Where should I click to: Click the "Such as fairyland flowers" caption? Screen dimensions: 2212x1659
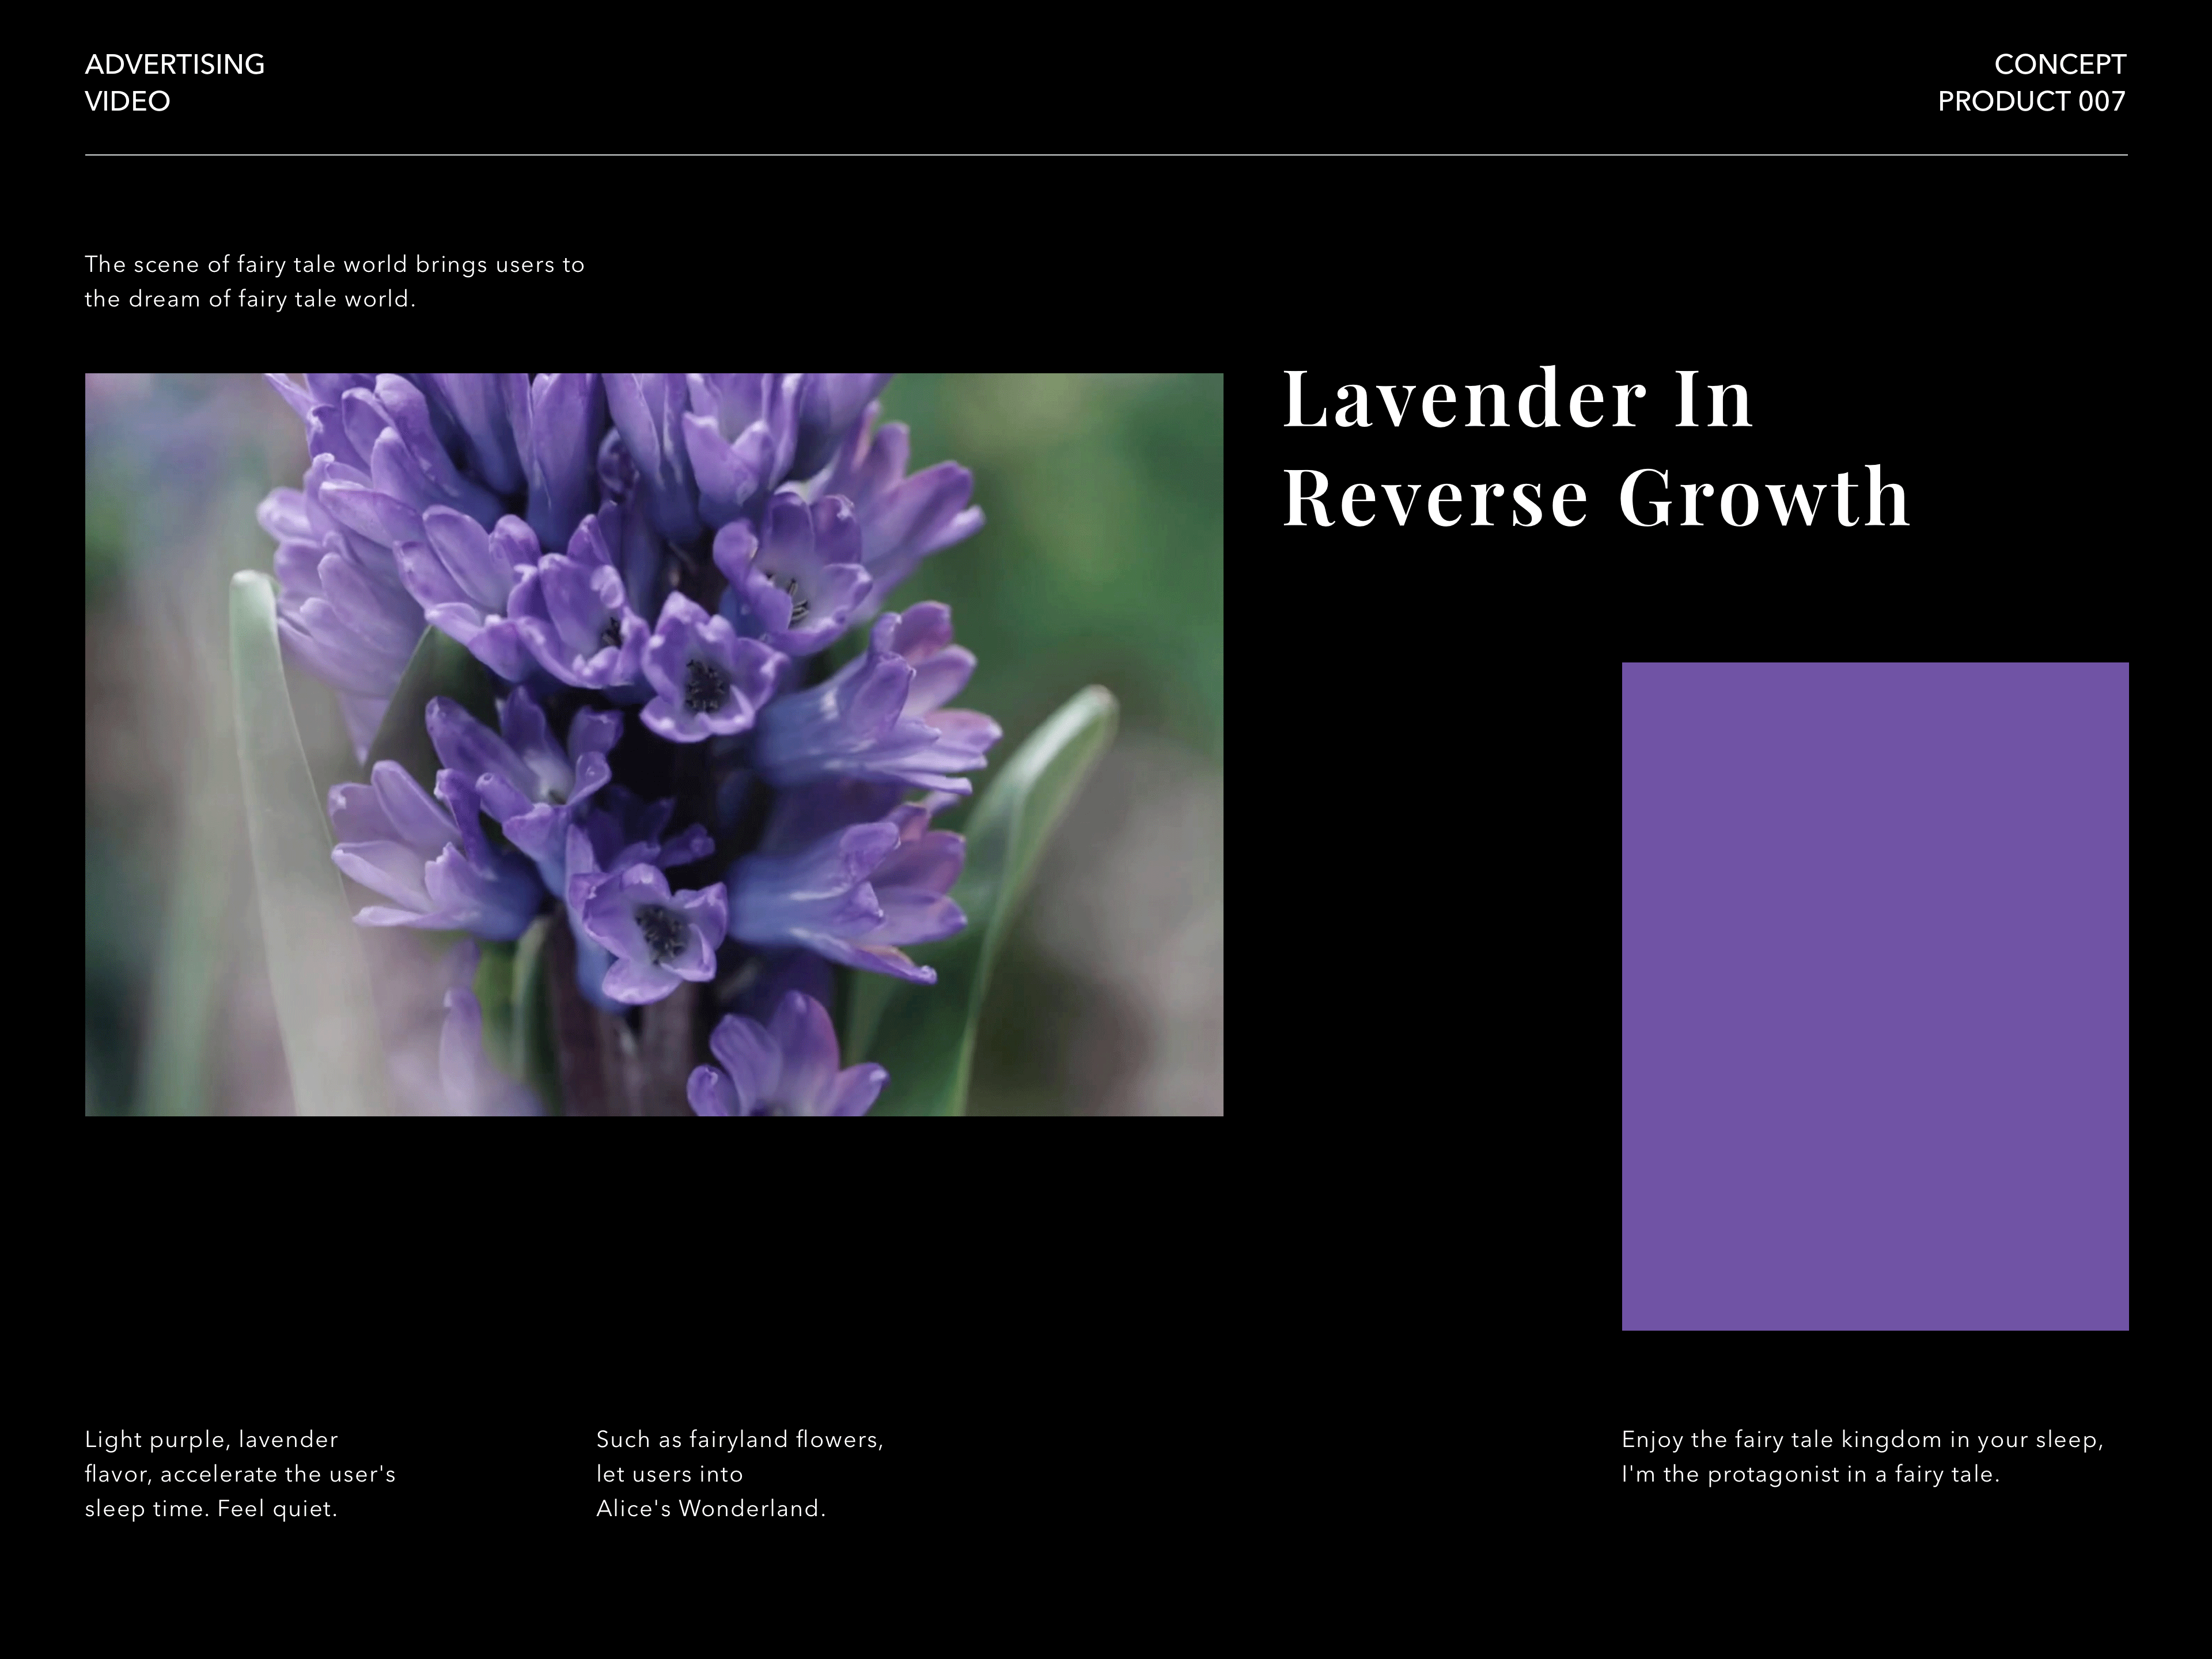[740, 1474]
